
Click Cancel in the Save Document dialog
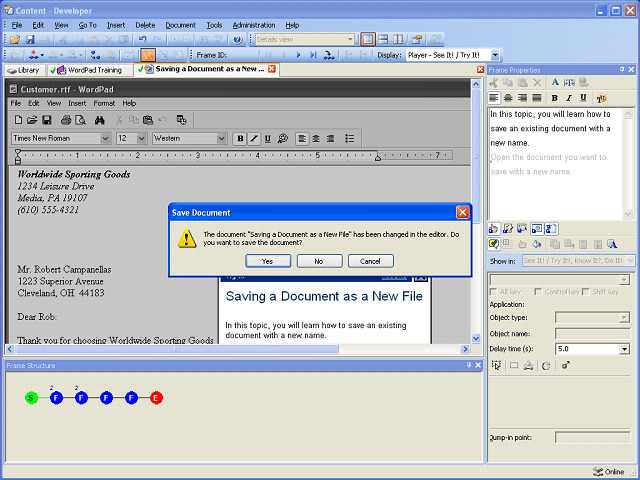coord(371,261)
